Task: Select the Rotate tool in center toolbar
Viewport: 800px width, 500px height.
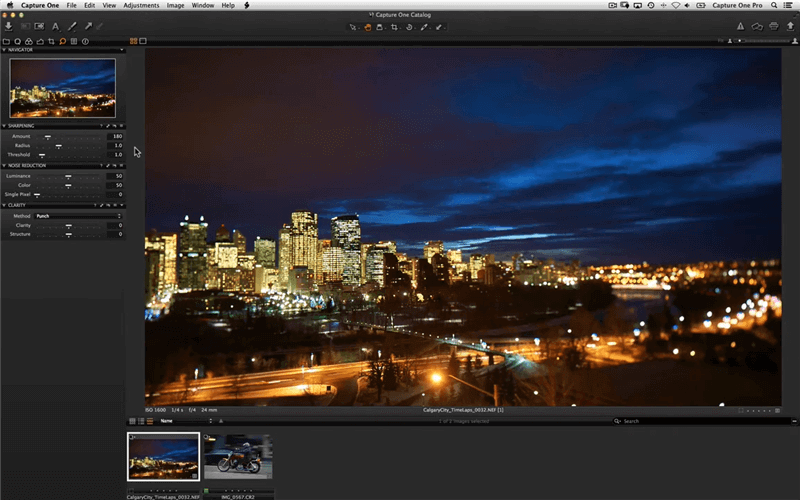Action: 409,27
